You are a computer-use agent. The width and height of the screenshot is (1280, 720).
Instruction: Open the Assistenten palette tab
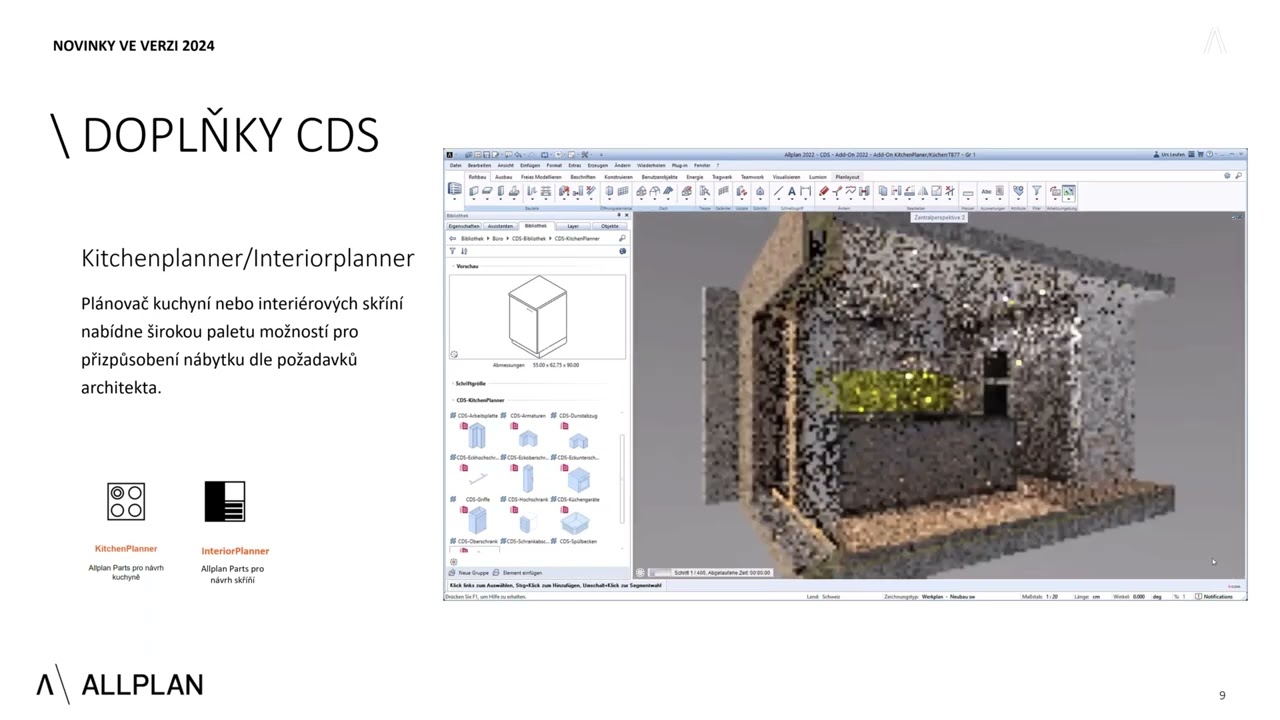500,226
